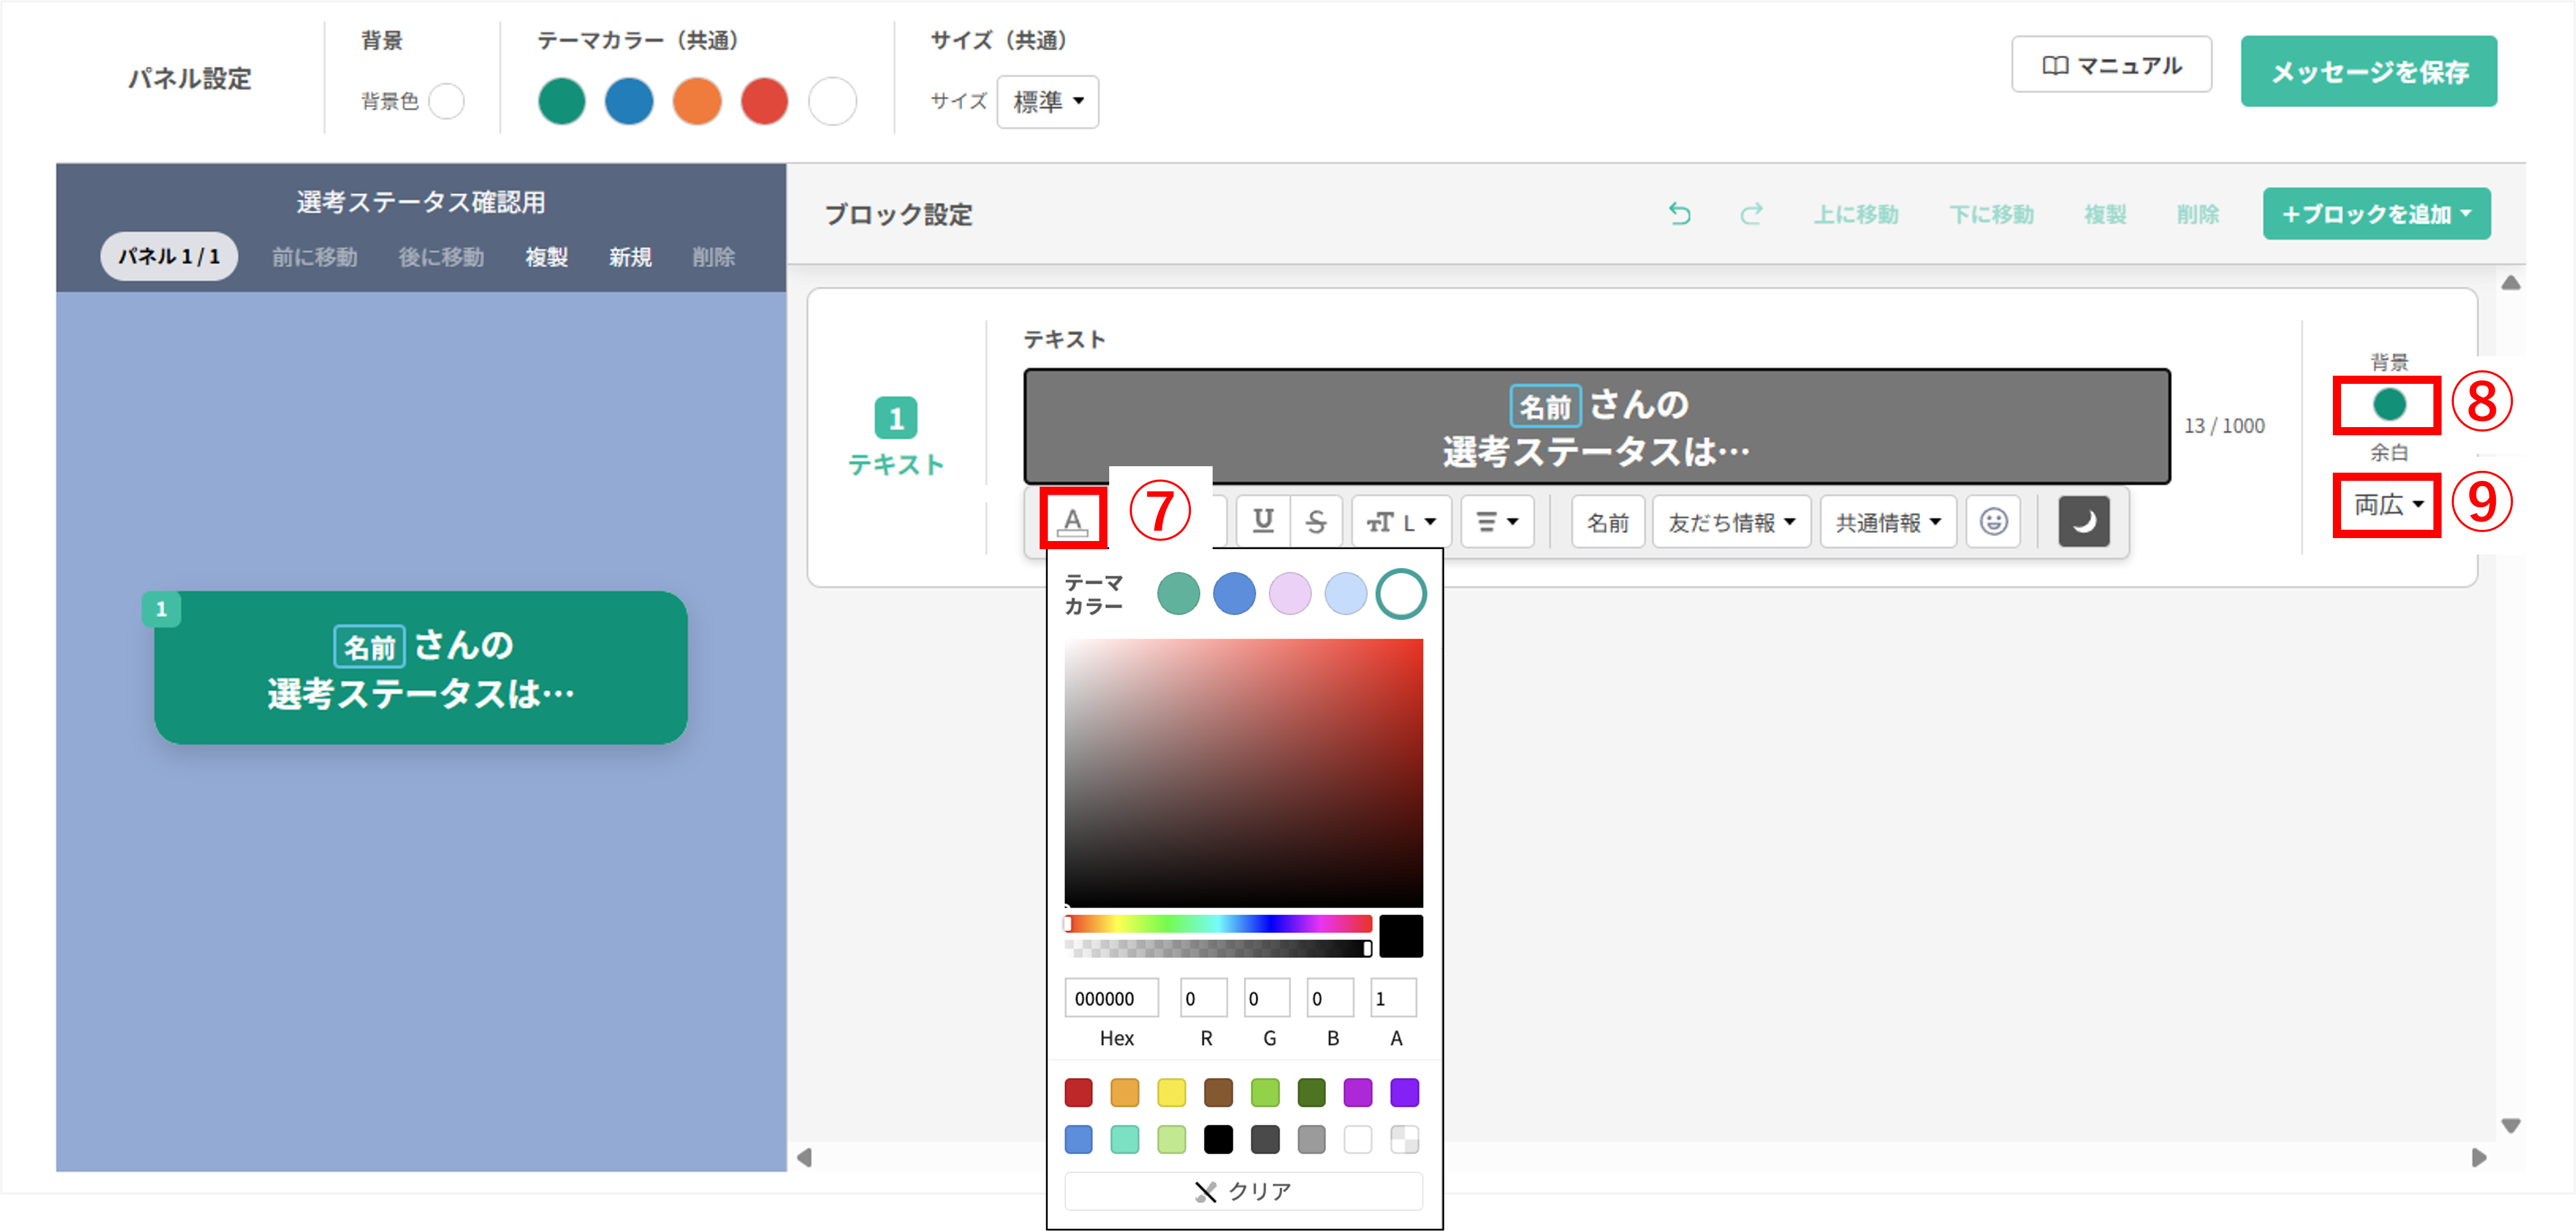Select the red theme color
Screen dimensions: 2576x1231
(x=765, y=101)
